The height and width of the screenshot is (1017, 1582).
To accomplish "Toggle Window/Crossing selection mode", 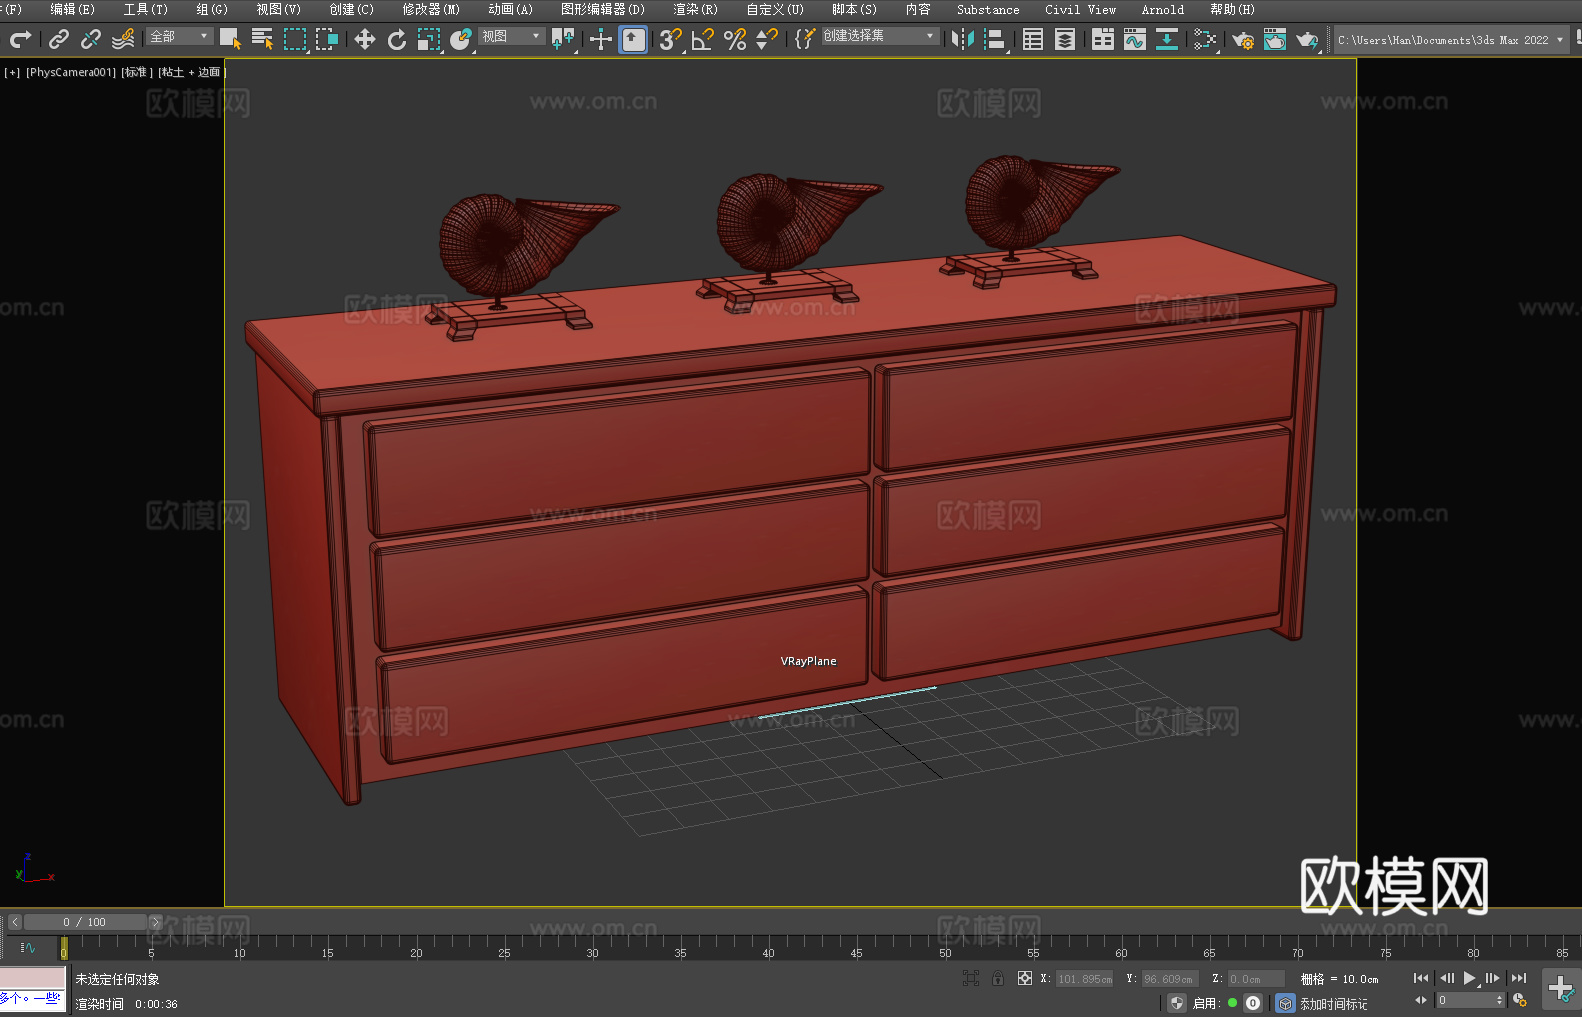I will click(327, 39).
